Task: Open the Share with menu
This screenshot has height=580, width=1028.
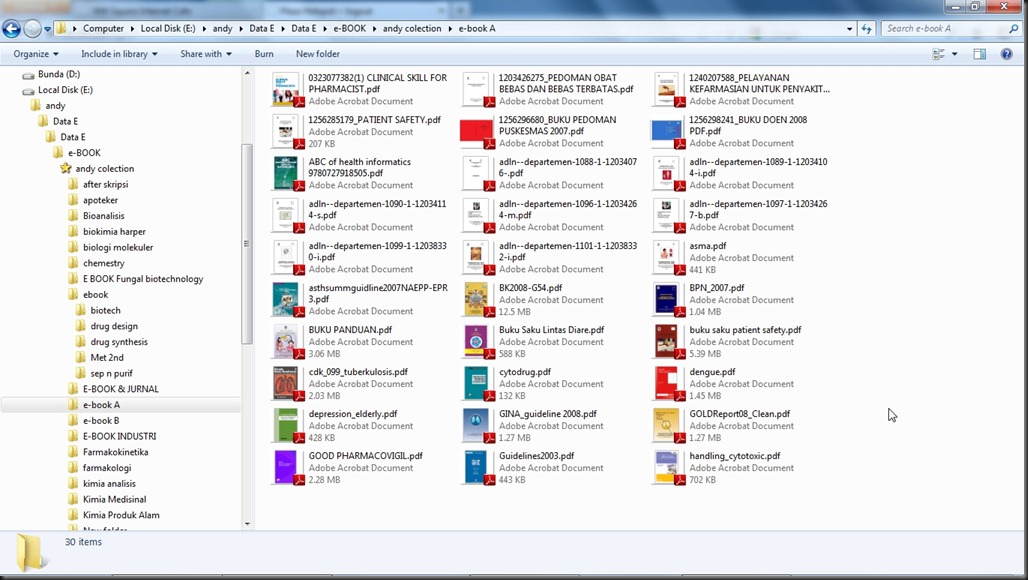Action: click(x=206, y=54)
